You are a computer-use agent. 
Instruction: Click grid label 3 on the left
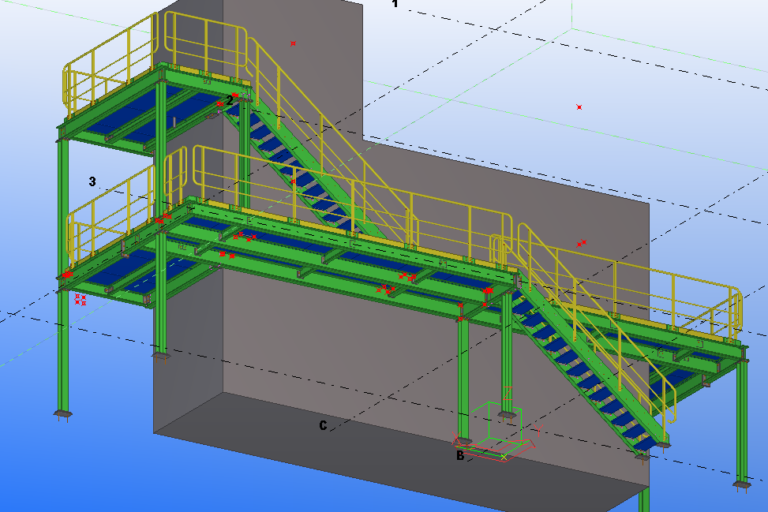pyautogui.click(x=92, y=182)
